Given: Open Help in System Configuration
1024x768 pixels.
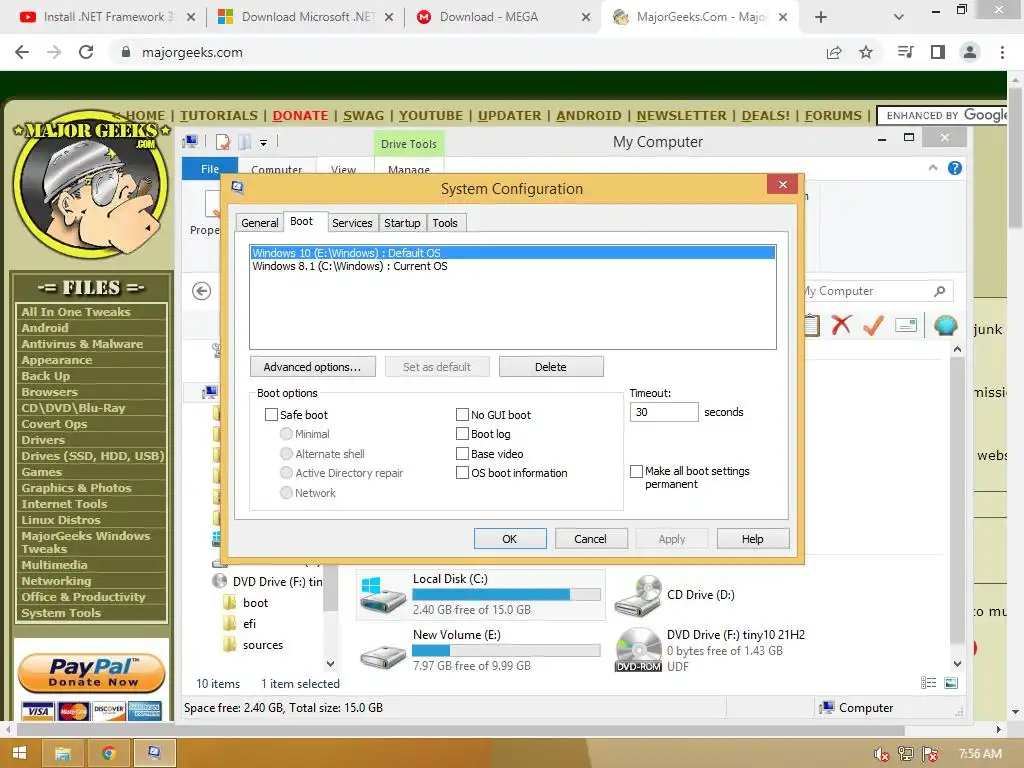Looking at the screenshot, I should point(753,539).
